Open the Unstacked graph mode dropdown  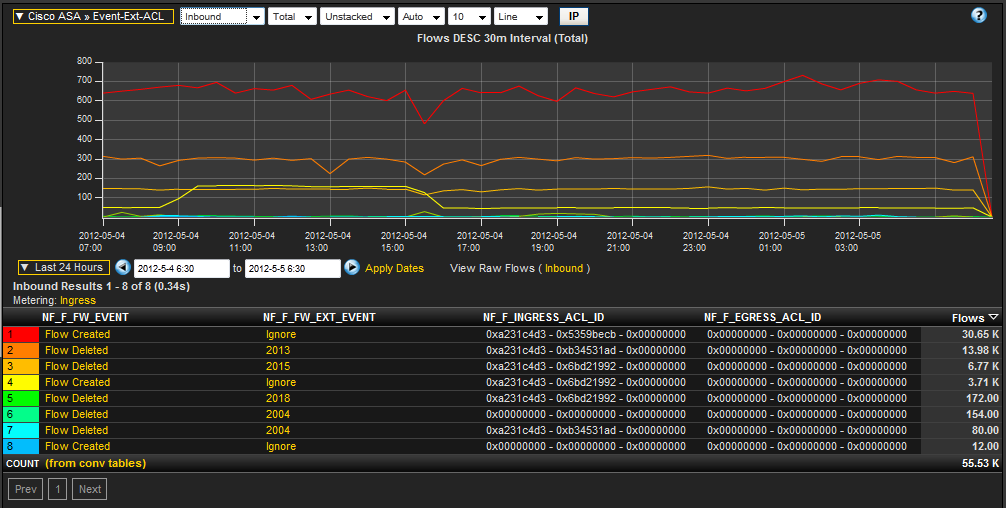tap(357, 17)
